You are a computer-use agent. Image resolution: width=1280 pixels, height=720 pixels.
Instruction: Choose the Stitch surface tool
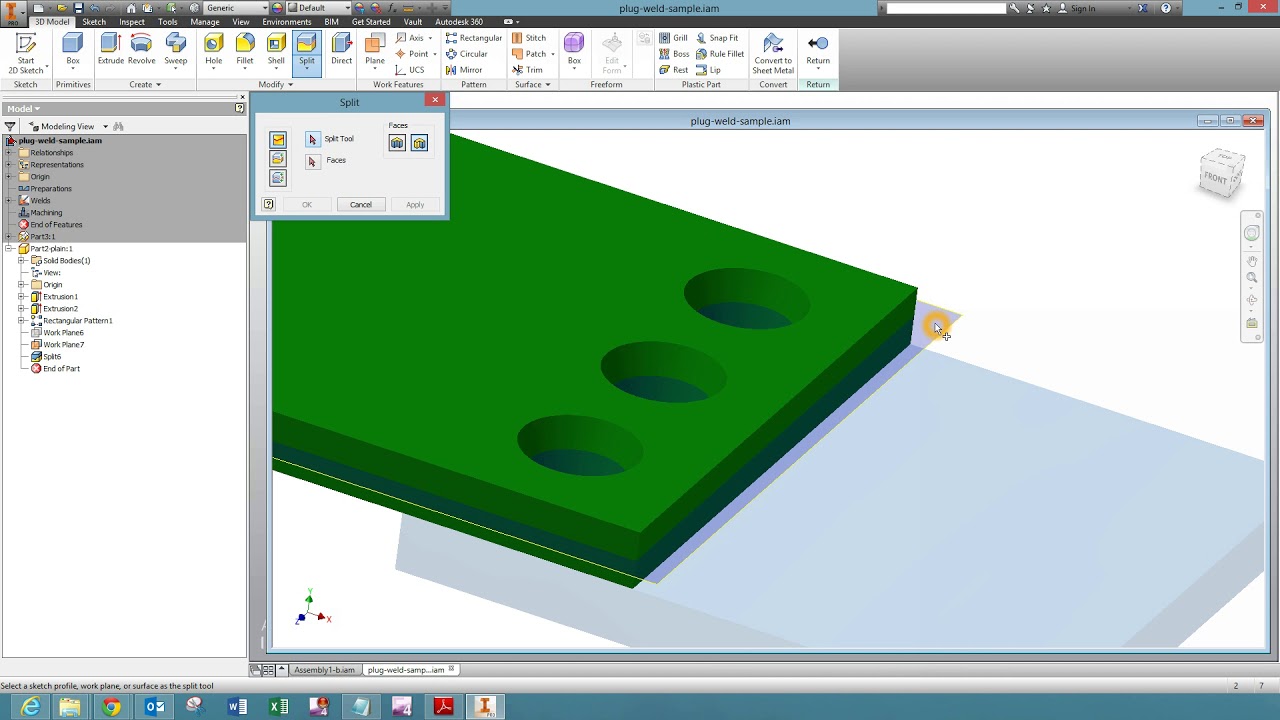point(529,38)
